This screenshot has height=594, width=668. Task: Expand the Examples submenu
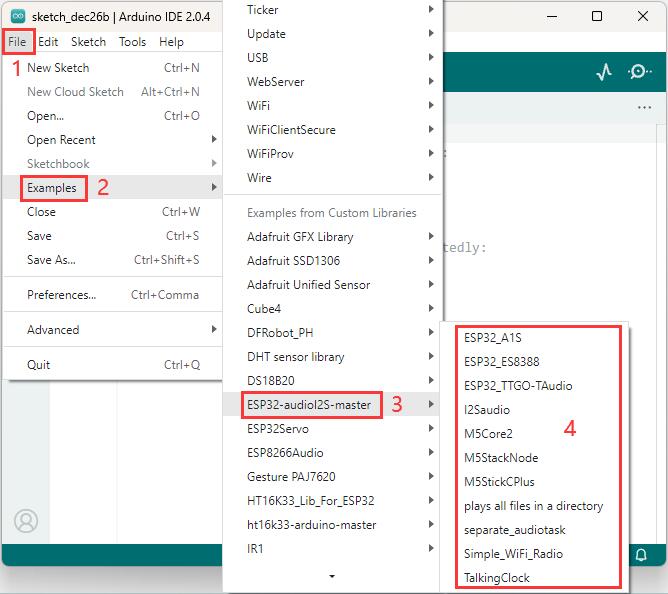click(x=113, y=187)
